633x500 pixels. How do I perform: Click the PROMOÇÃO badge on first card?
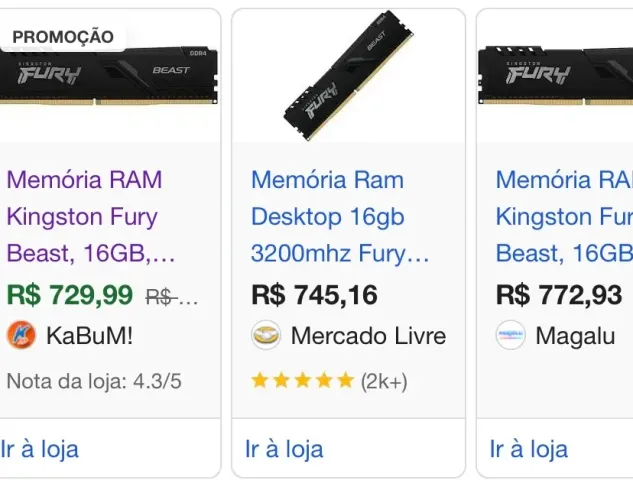[63, 37]
